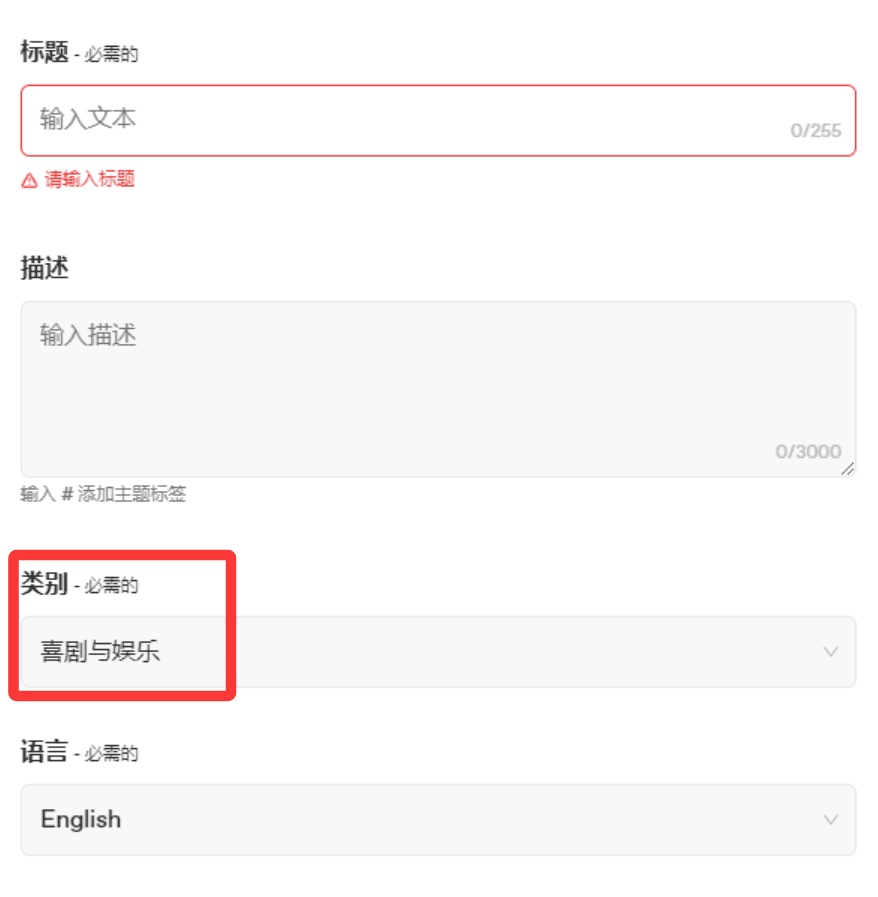This screenshot has height=897, width=878.
Task: Click the 标题 field label
Action: pyautogui.click(x=44, y=52)
